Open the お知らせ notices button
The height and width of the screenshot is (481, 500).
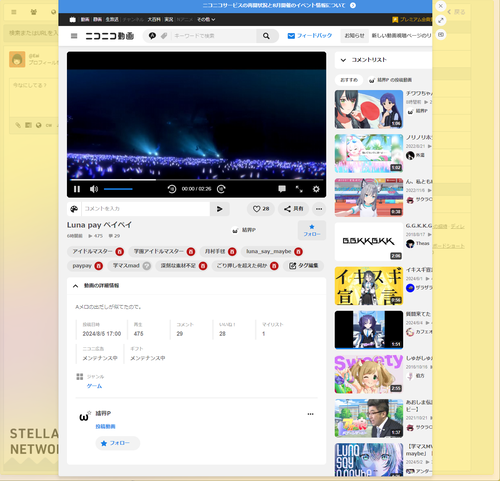(x=354, y=35)
